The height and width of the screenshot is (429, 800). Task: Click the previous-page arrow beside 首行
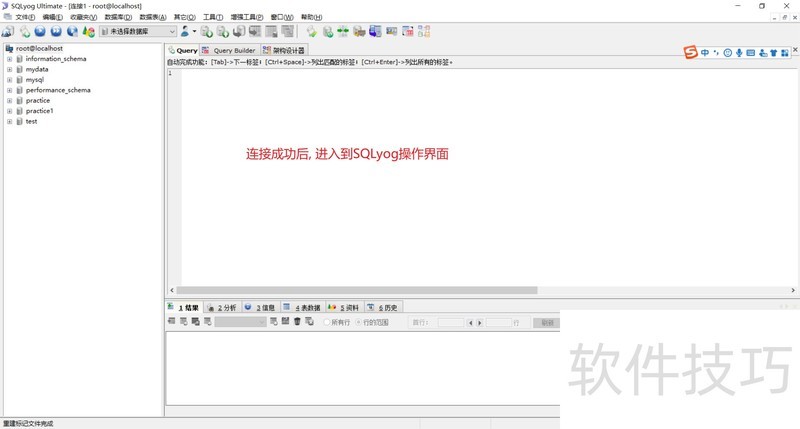tap(470, 323)
